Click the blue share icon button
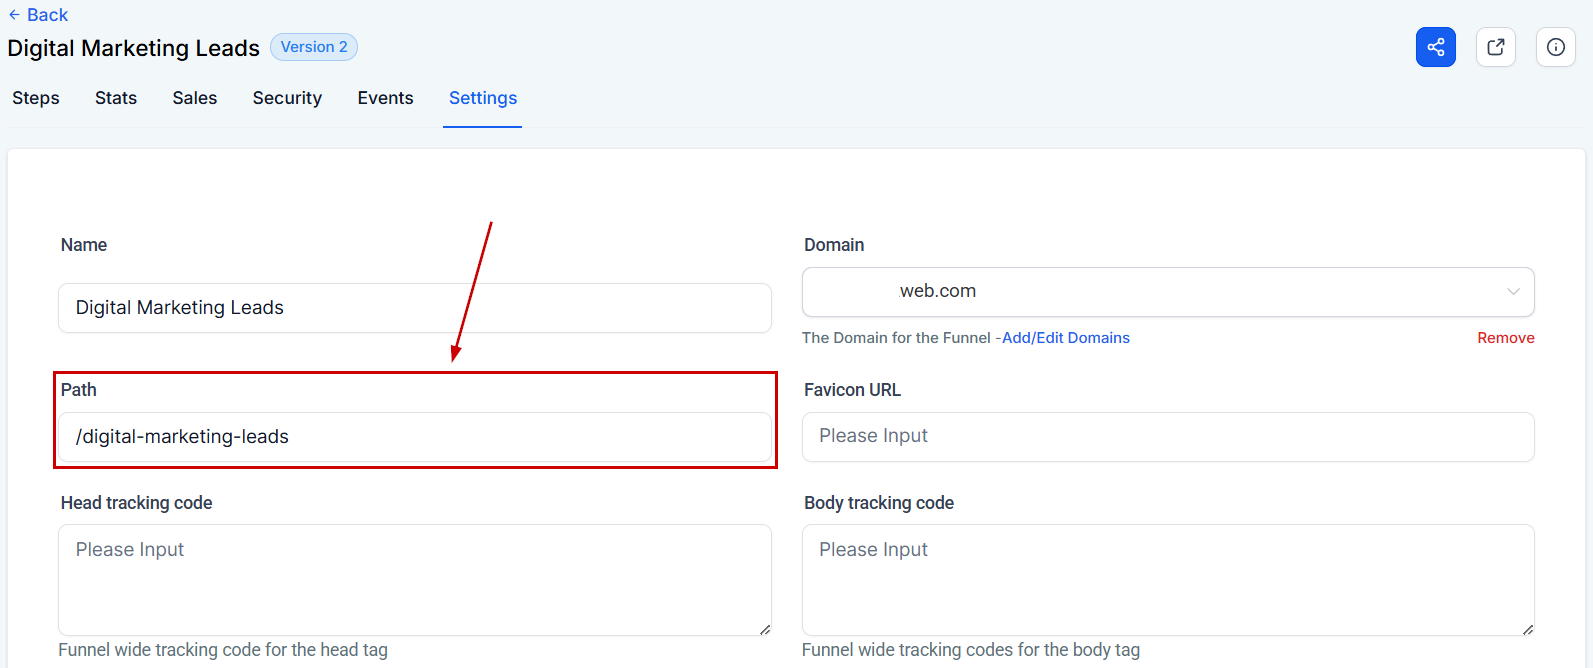The height and width of the screenshot is (668, 1593). tap(1435, 47)
